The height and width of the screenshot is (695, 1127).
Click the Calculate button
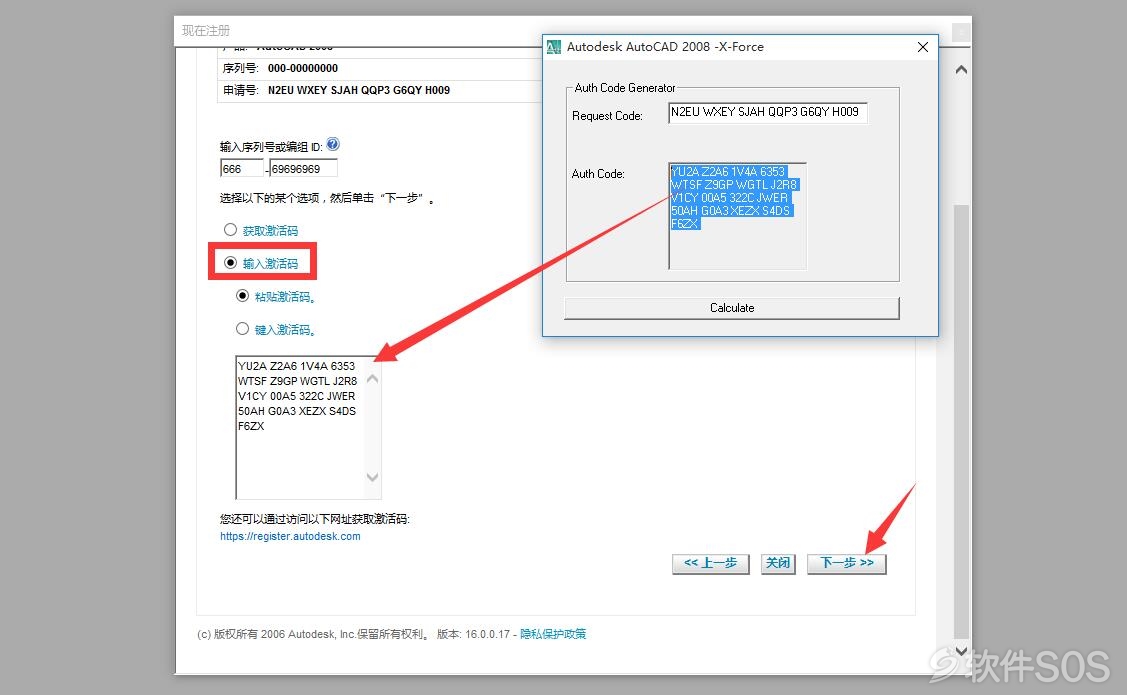[x=732, y=308]
